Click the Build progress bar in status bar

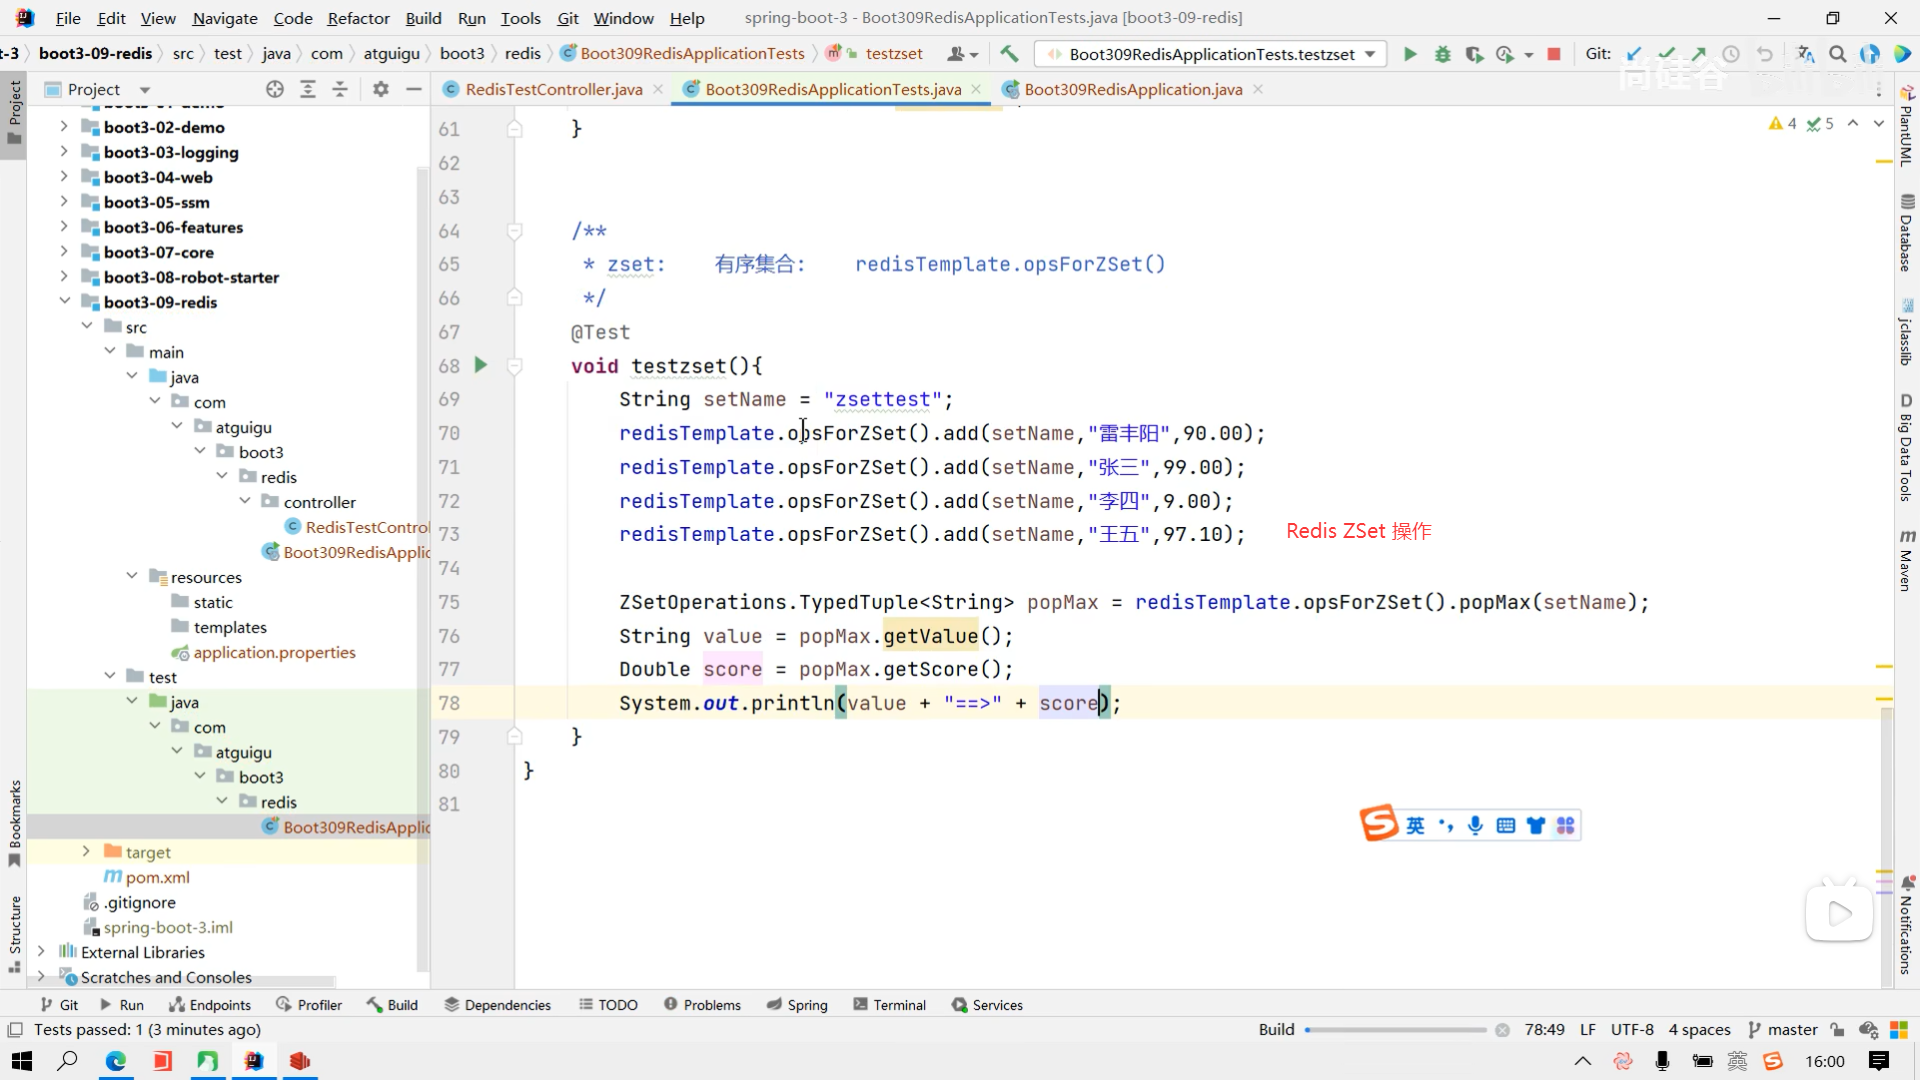click(x=1396, y=1029)
